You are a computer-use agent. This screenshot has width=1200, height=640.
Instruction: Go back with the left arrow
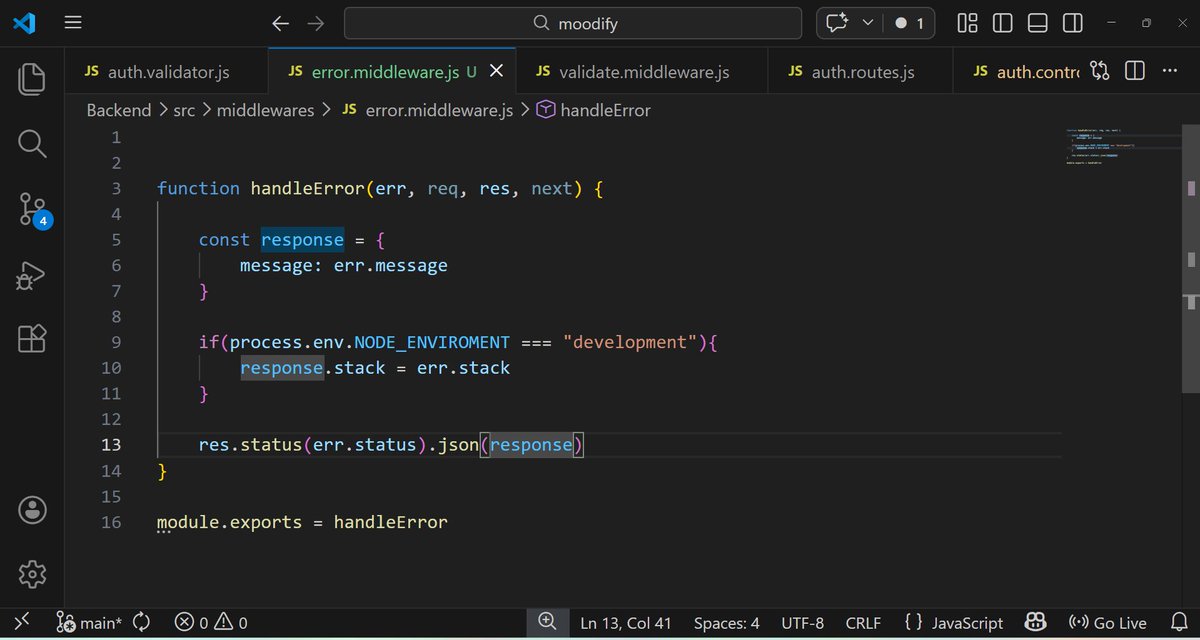tap(281, 23)
